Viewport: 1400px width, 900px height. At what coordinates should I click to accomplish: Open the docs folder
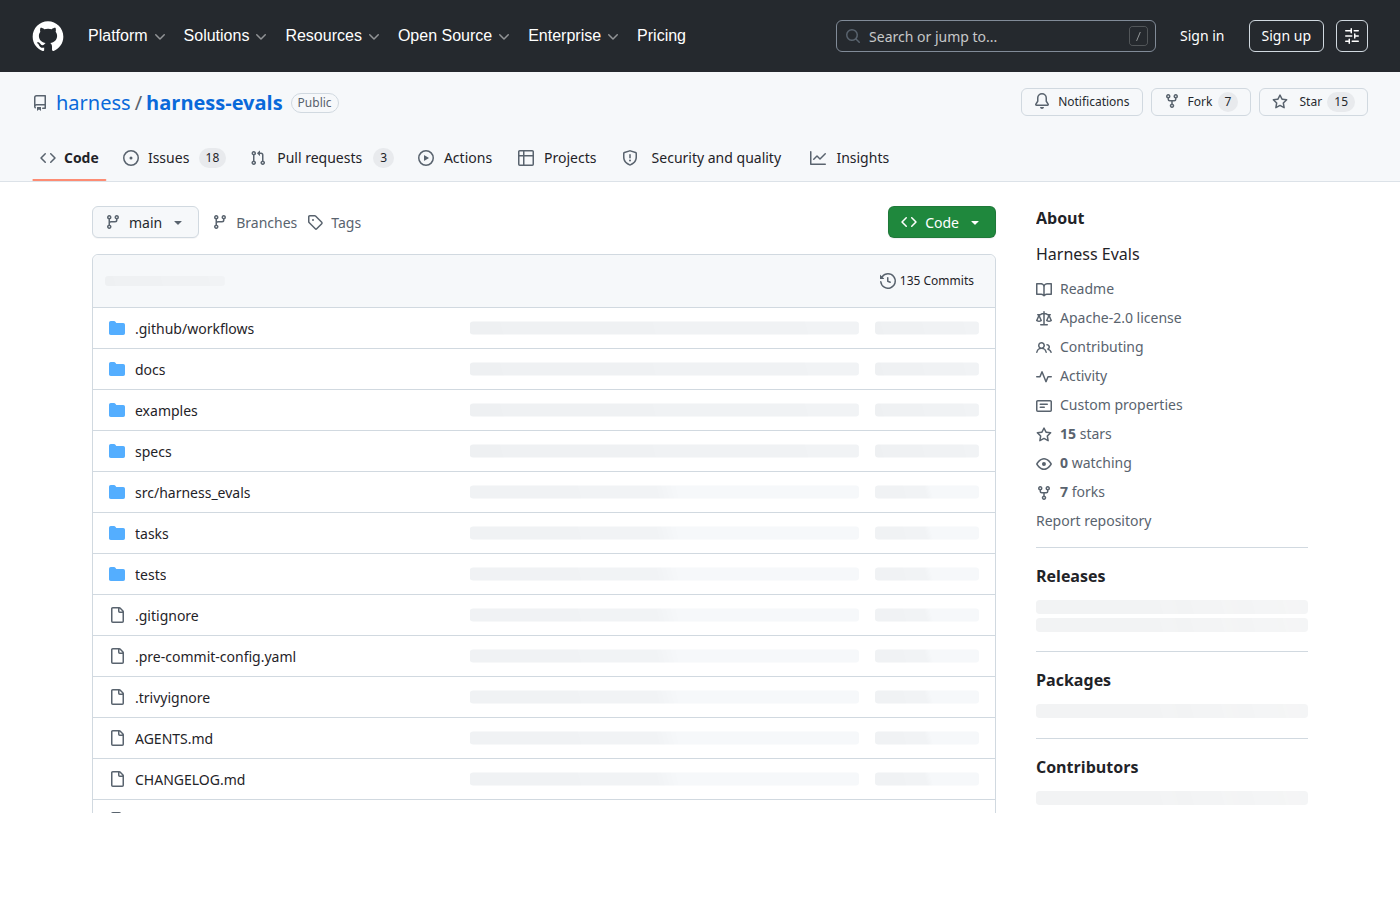point(150,370)
